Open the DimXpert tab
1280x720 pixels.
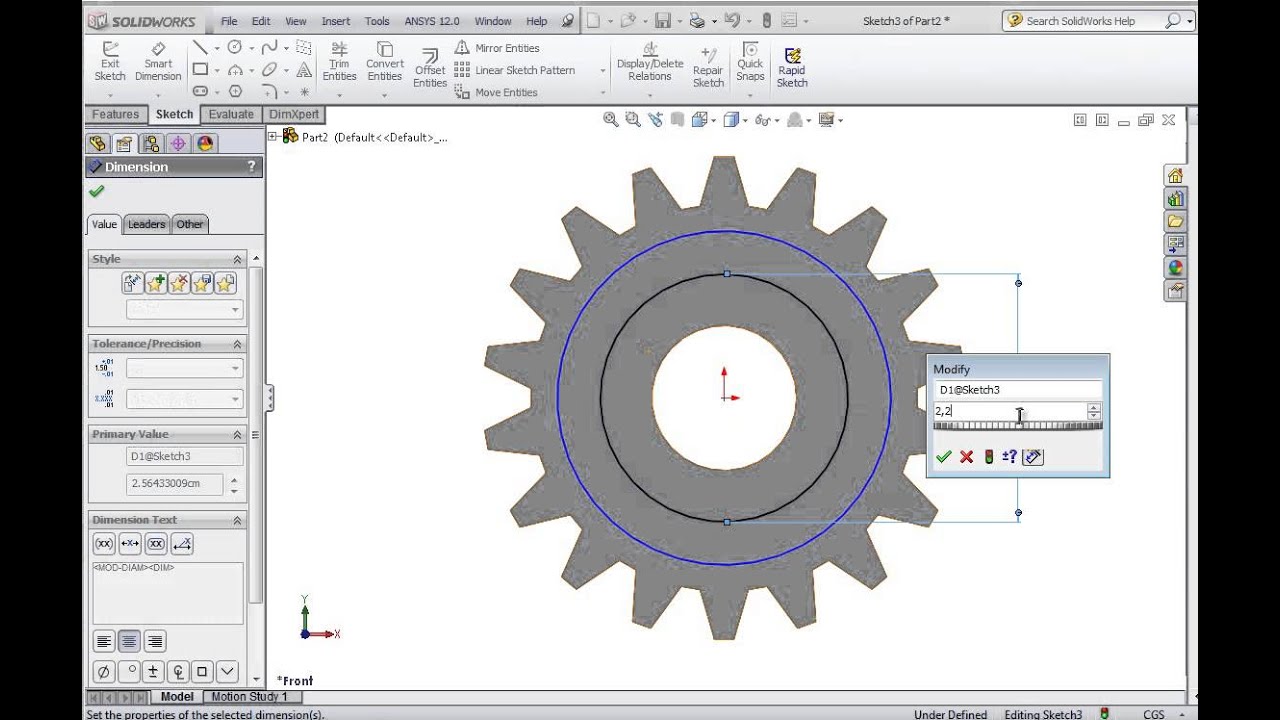point(294,114)
